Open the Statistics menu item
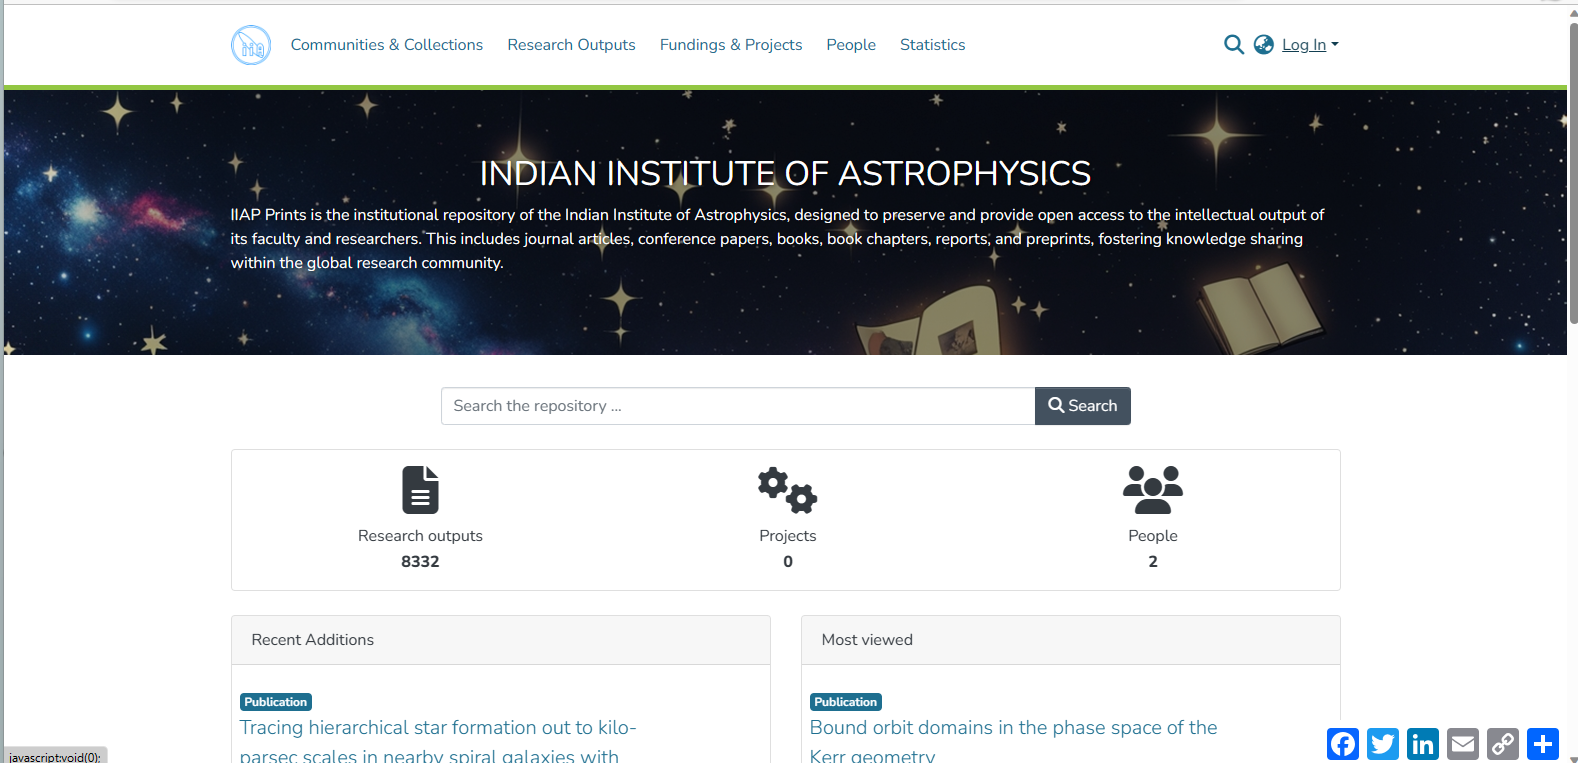 (932, 45)
